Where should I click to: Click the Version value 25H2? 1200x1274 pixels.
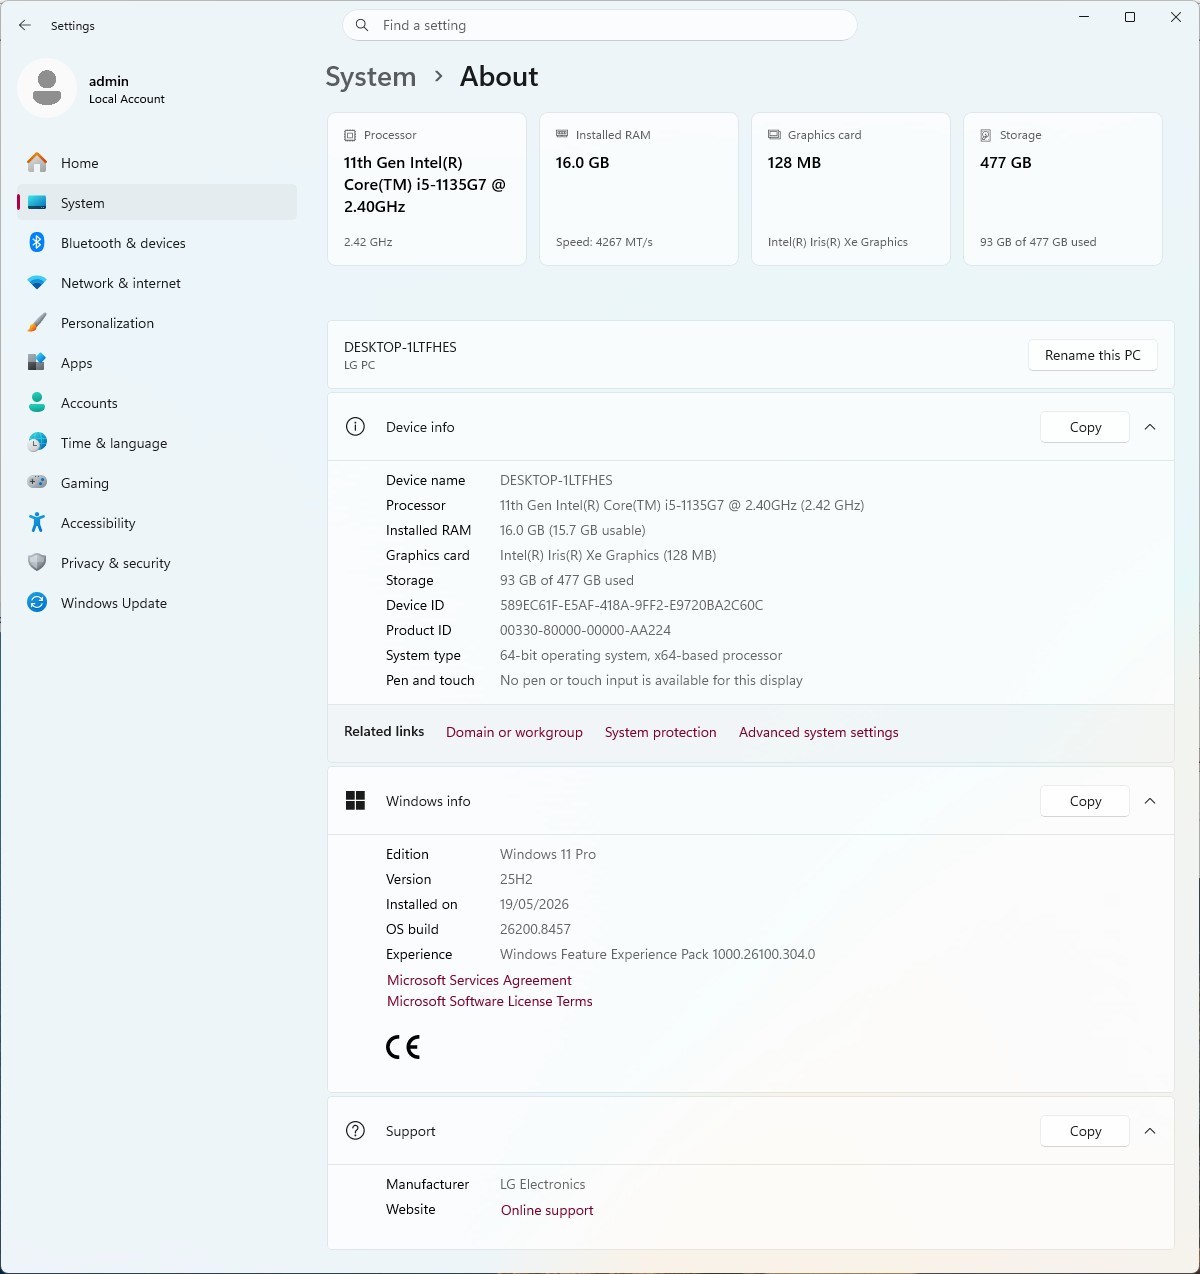[x=516, y=879]
